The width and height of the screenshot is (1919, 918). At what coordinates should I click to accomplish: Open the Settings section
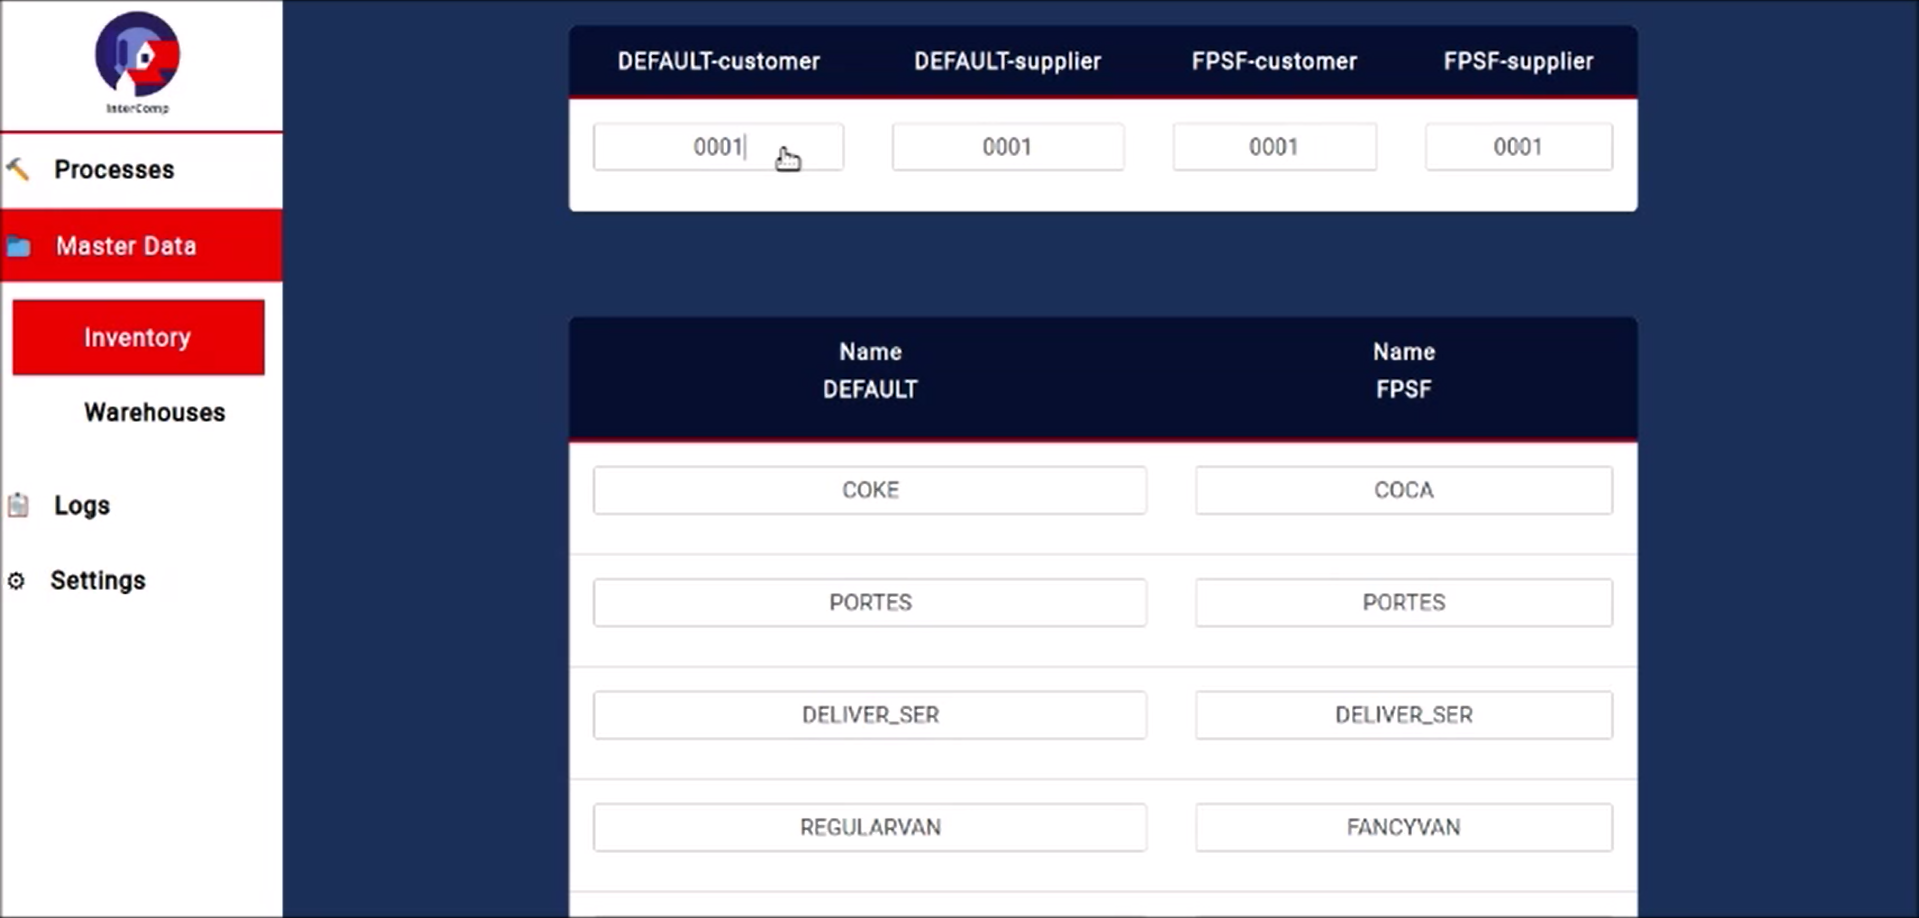coord(98,580)
